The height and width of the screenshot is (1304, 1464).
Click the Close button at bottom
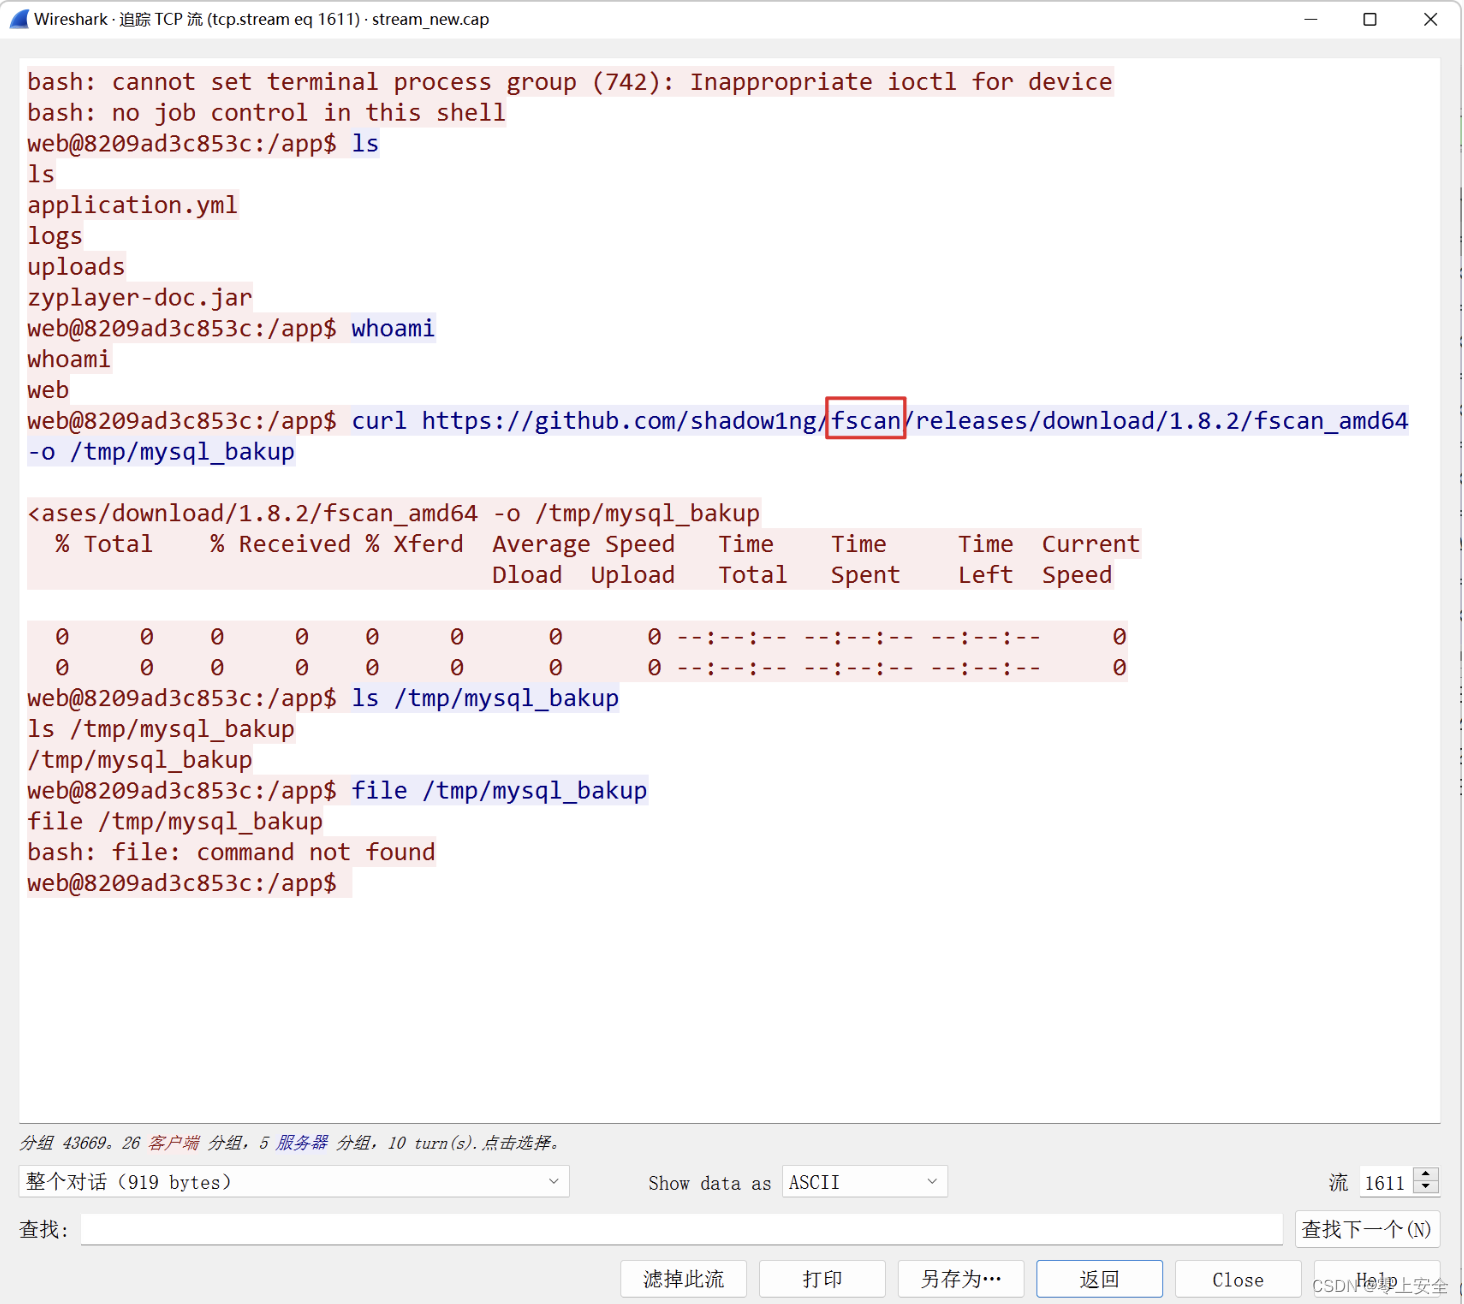pos(1238,1279)
